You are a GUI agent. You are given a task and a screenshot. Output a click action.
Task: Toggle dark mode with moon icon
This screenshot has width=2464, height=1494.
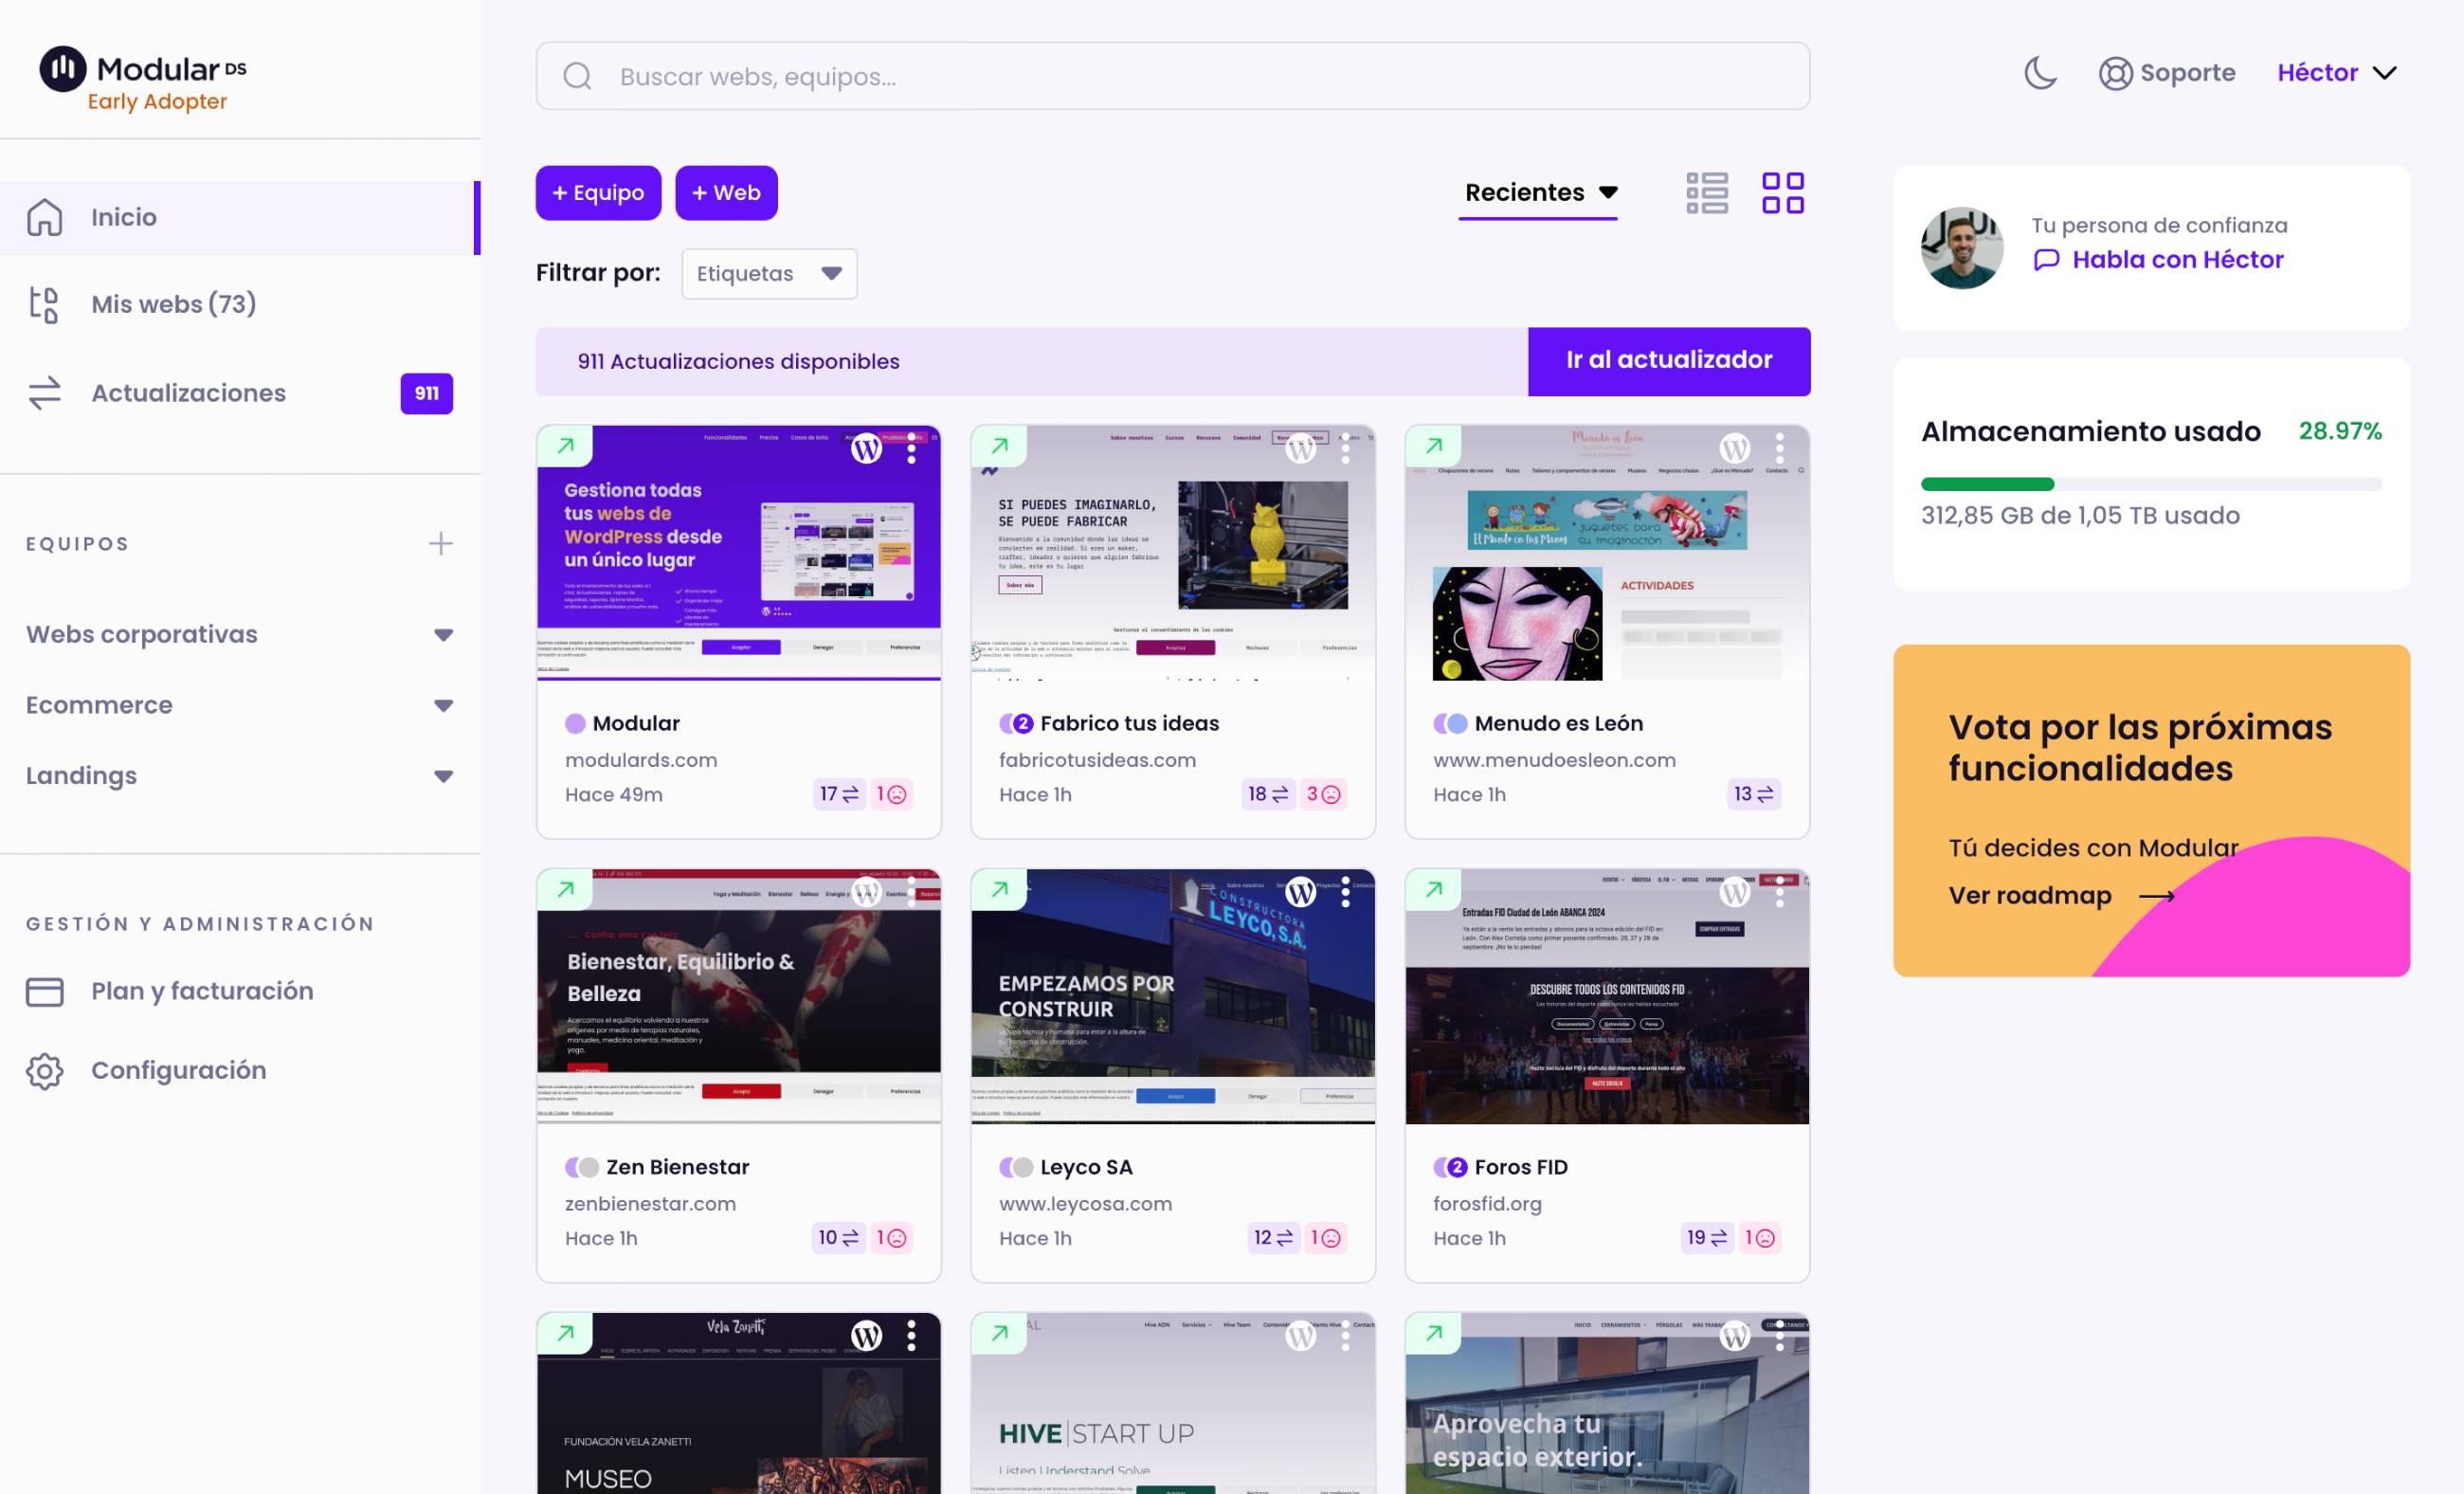[2039, 72]
